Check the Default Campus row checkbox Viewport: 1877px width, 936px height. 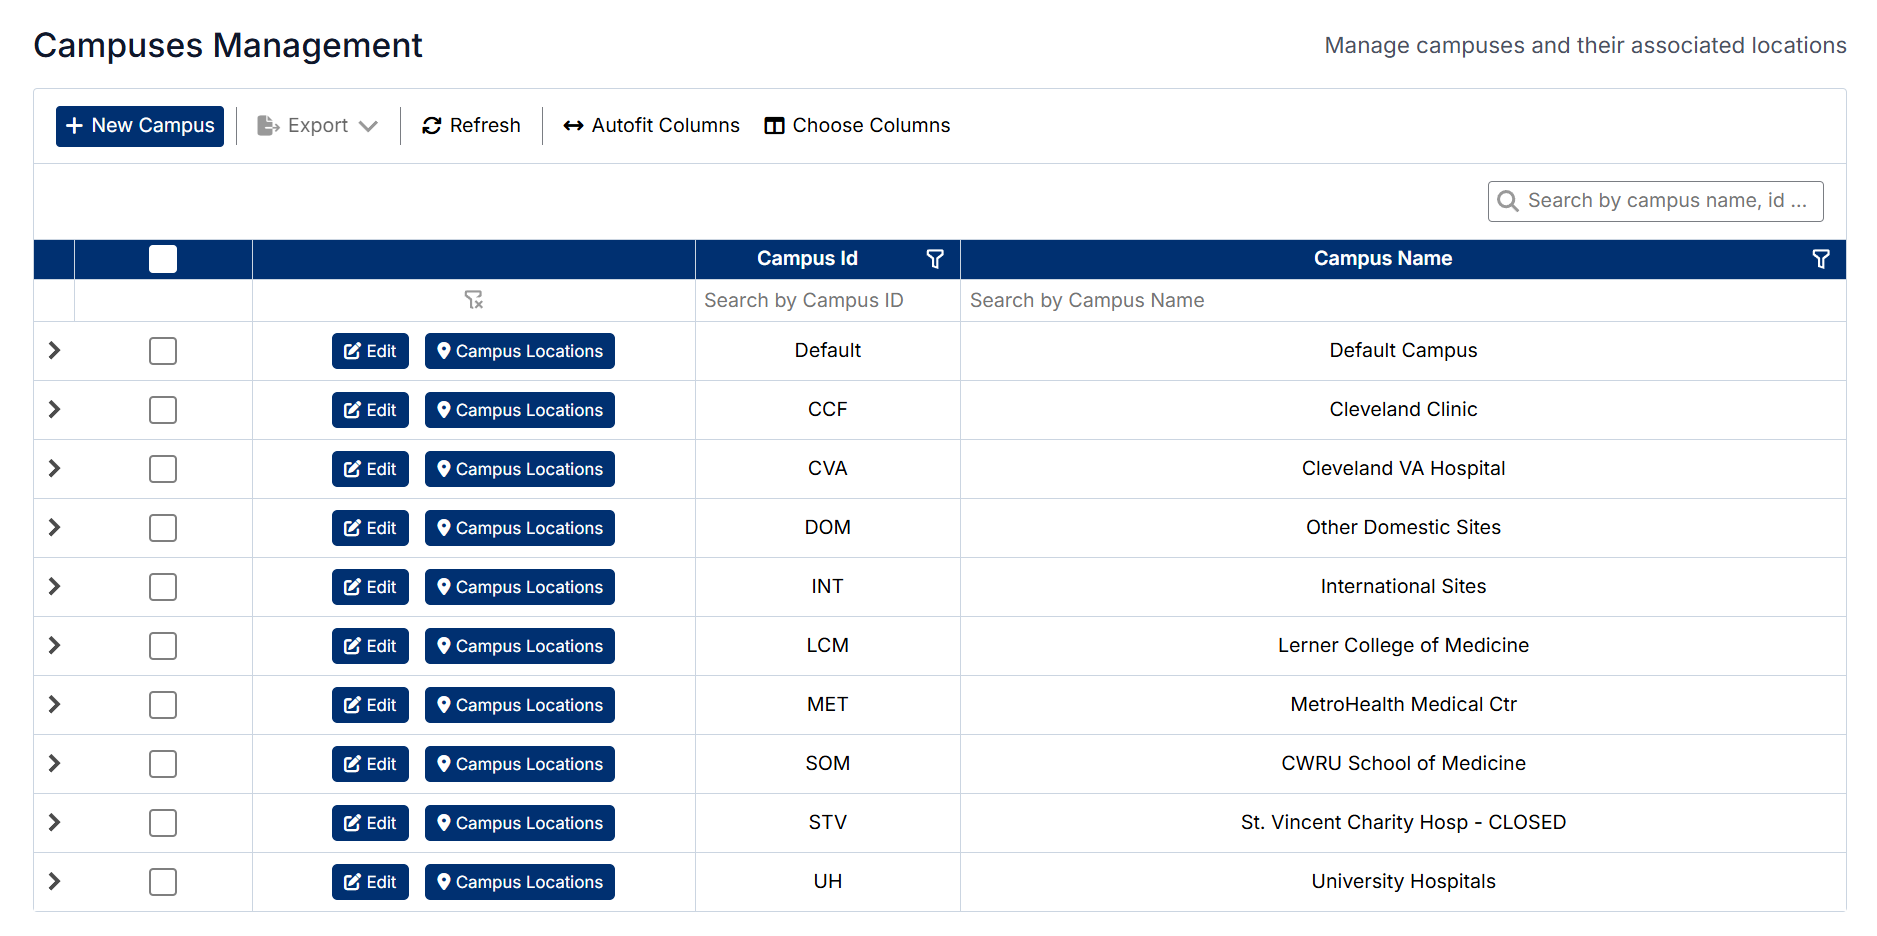coord(163,351)
